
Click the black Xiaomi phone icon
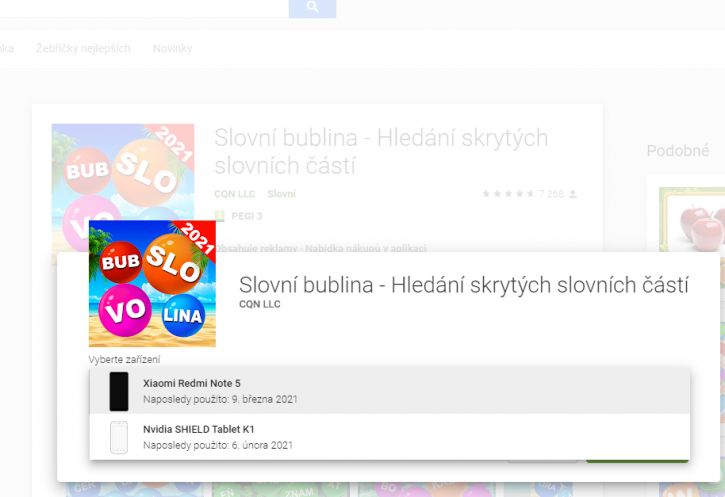click(119, 391)
